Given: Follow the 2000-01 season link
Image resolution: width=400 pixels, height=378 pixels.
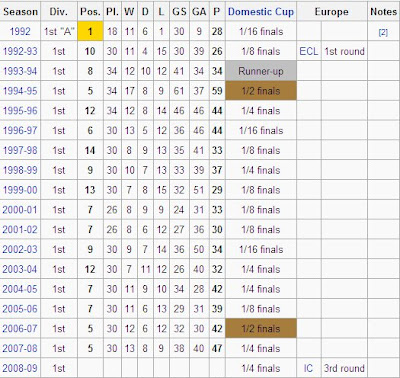Looking at the screenshot, I should tap(20, 210).
